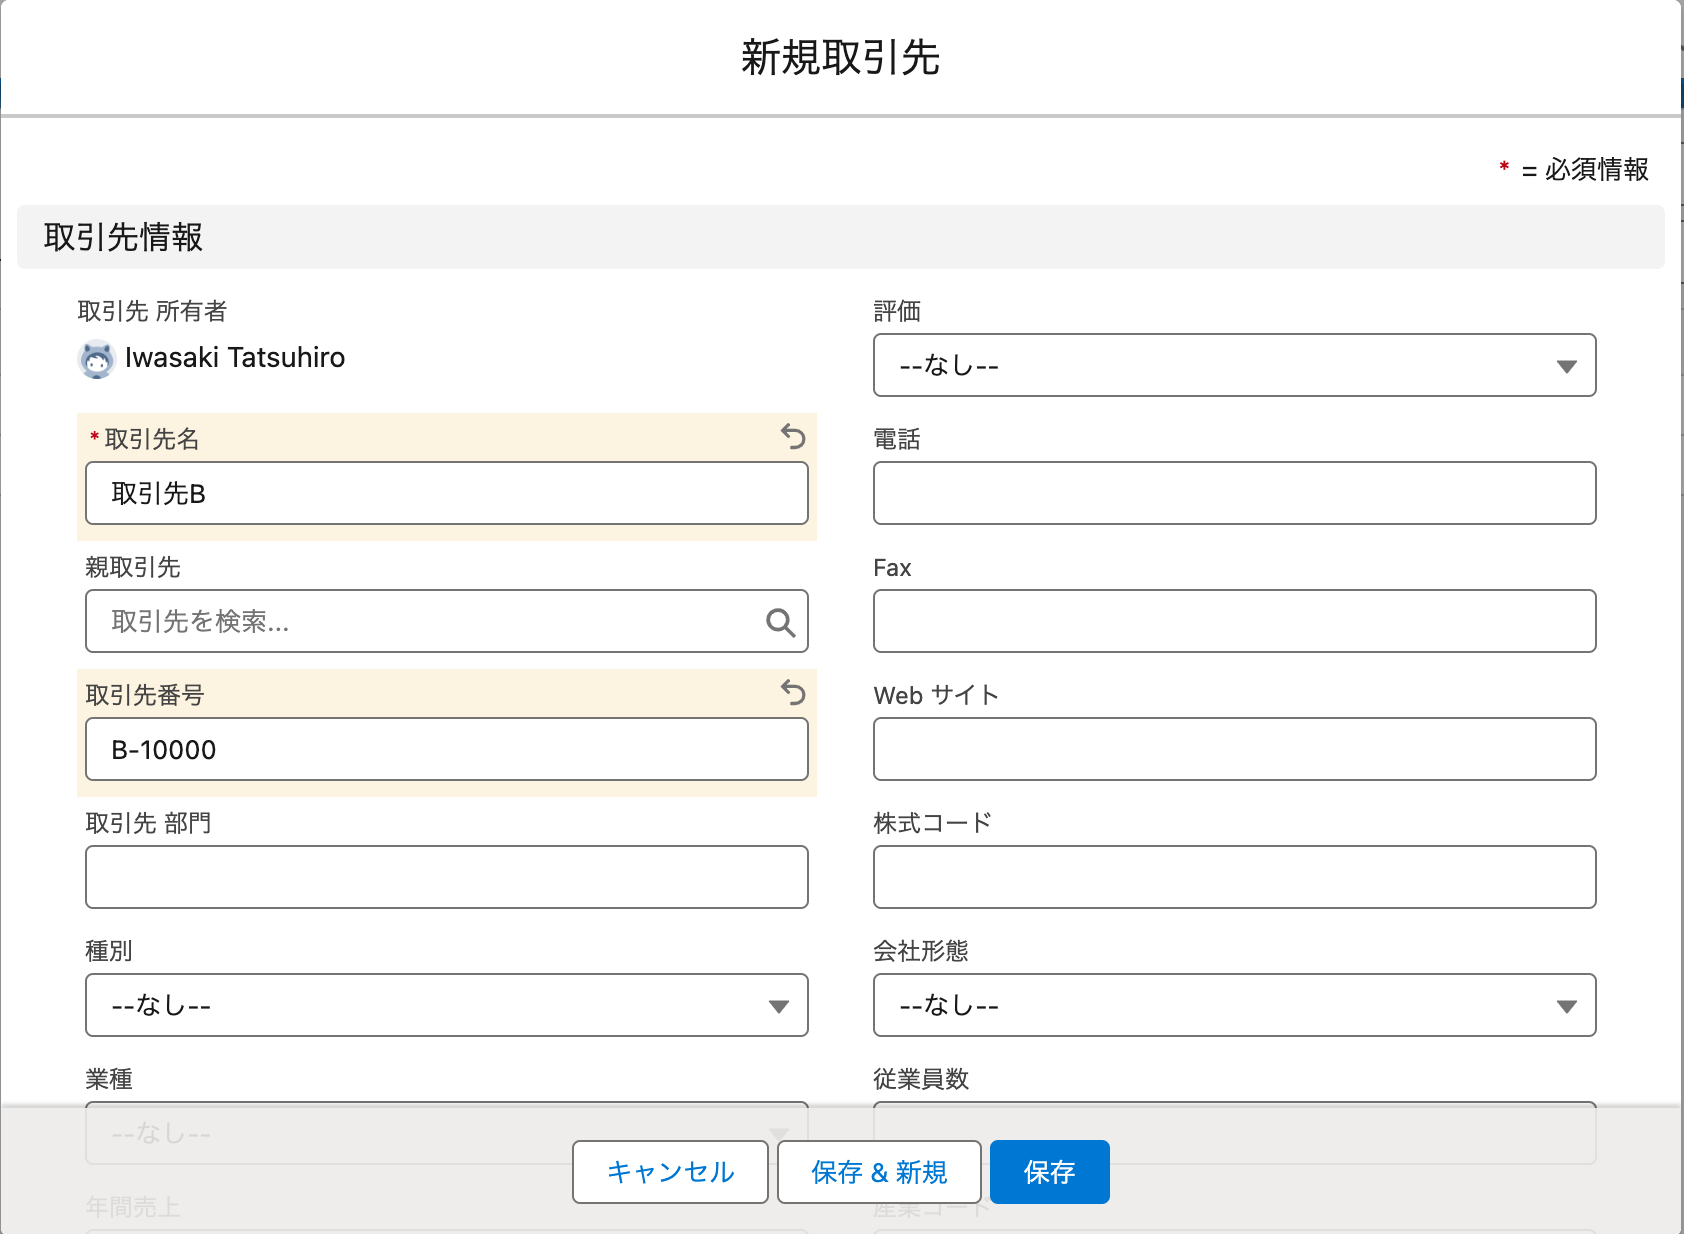The width and height of the screenshot is (1684, 1234).
Task: Click the キャンセル button
Action: [x=669, y=1172]
